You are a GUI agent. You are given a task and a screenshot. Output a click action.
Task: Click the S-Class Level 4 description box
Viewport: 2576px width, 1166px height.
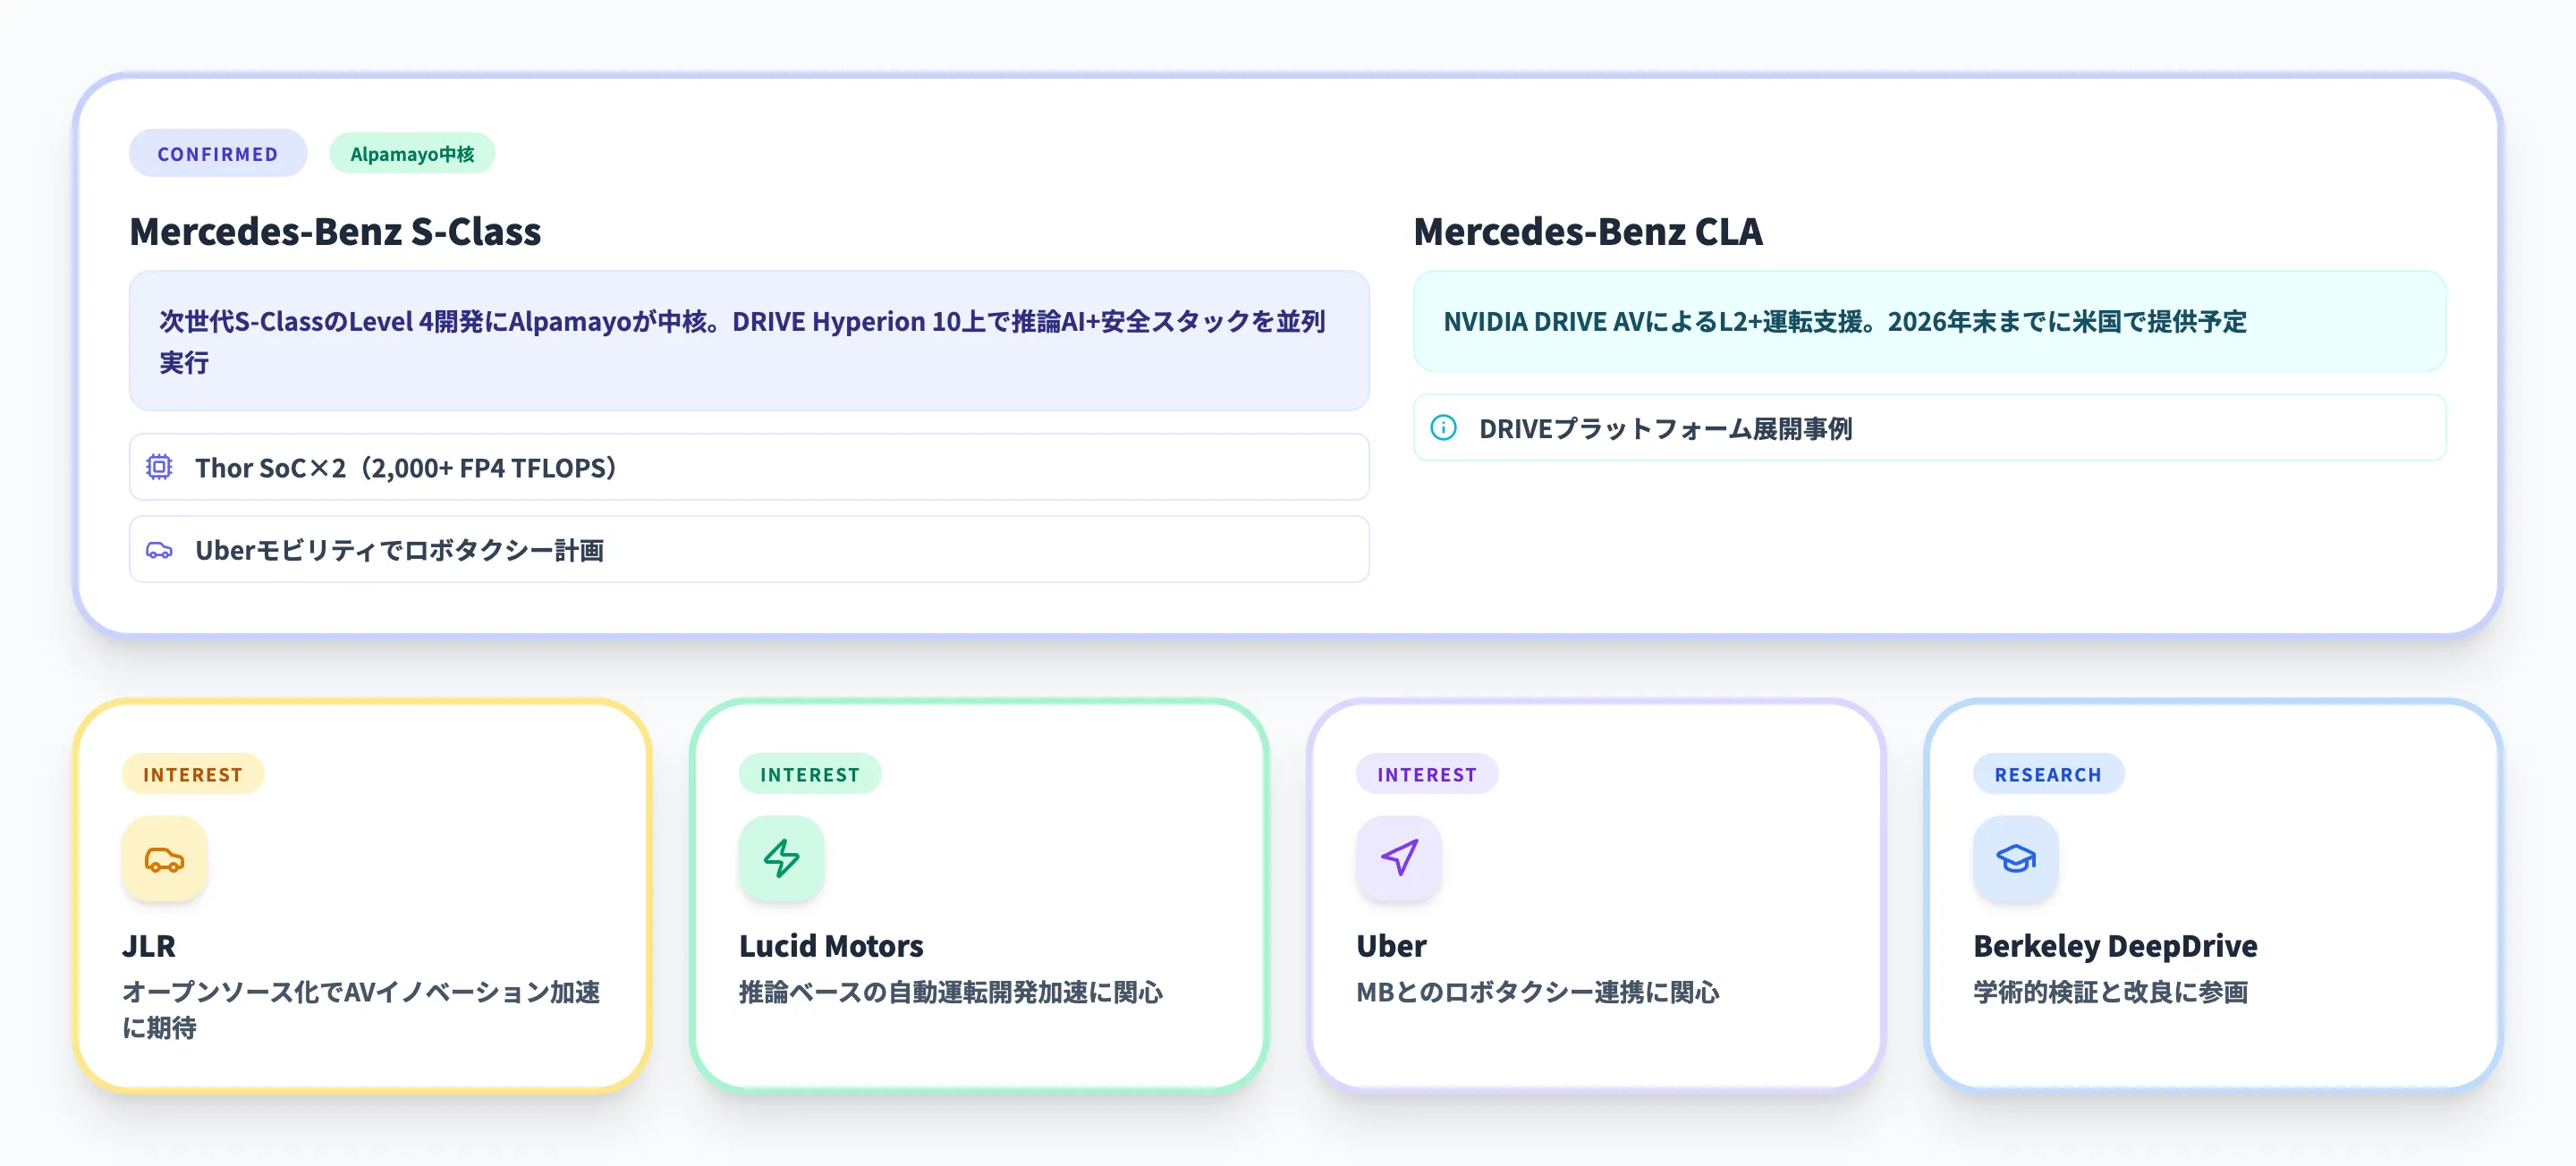(748, 341)
